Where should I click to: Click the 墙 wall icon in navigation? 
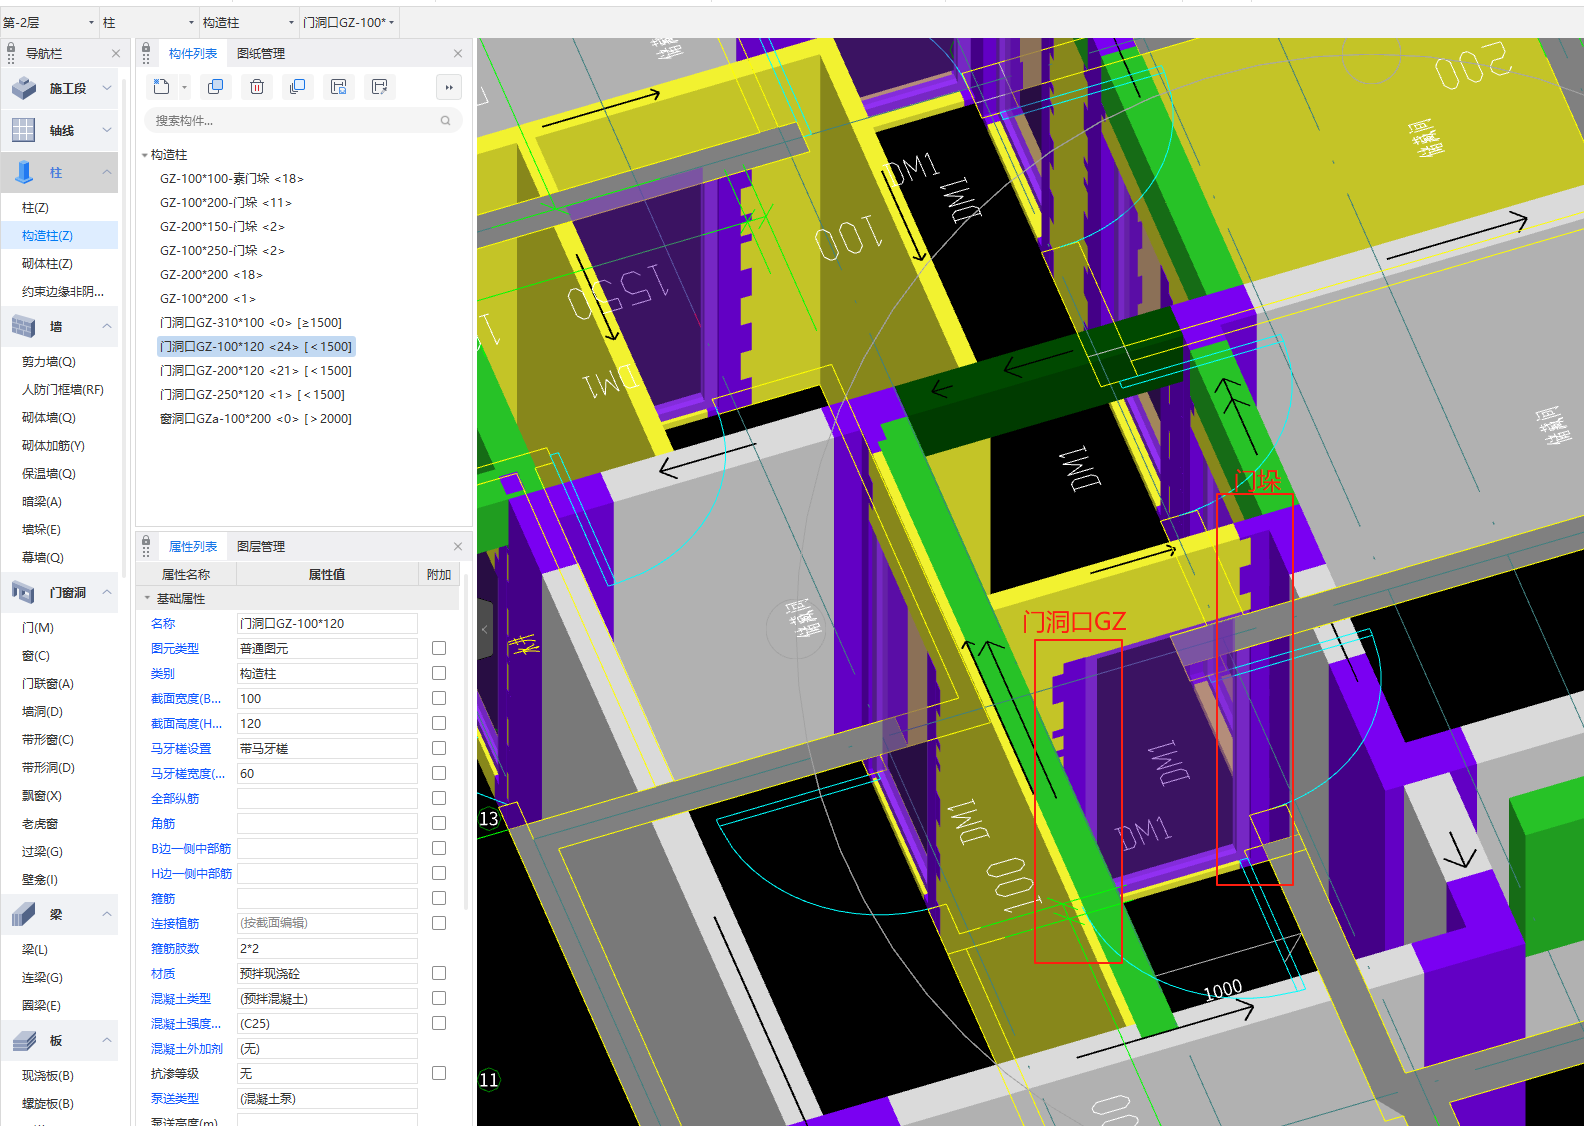[24, 326]
